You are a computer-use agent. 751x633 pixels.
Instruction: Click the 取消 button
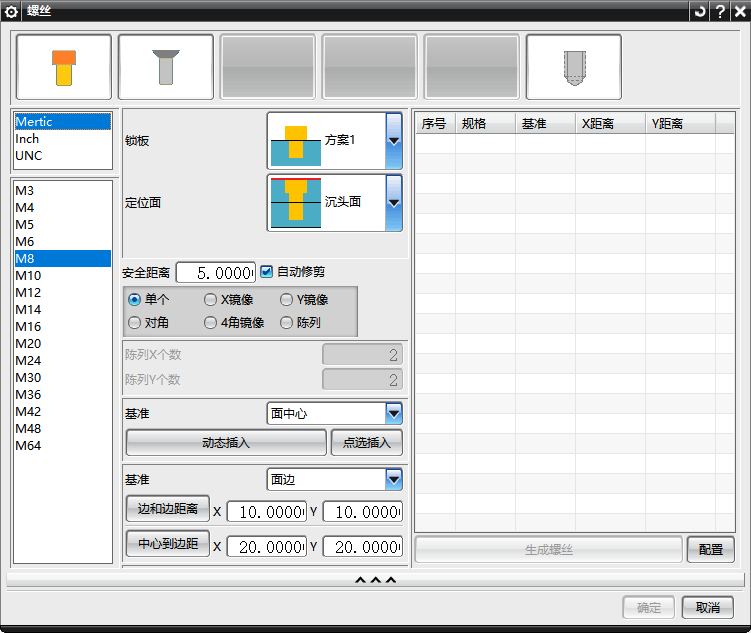[x=707, y=608]
